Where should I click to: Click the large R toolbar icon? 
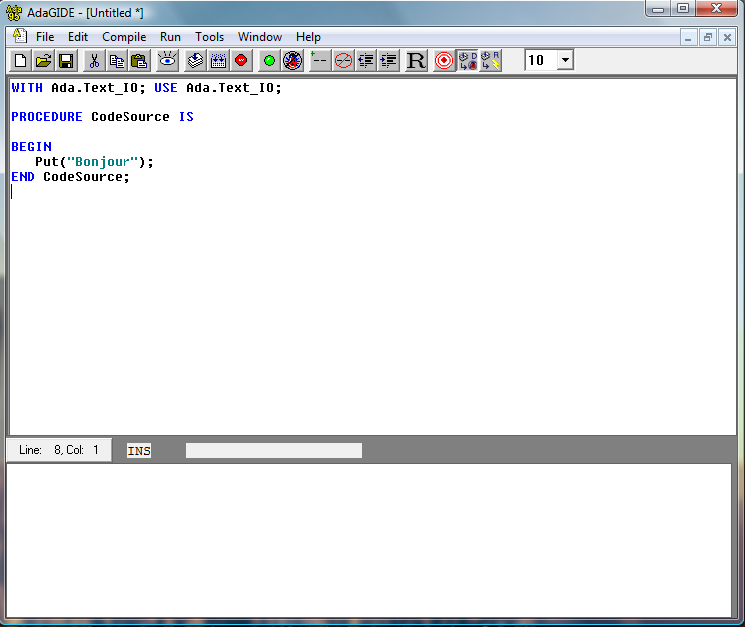point(416,61)
